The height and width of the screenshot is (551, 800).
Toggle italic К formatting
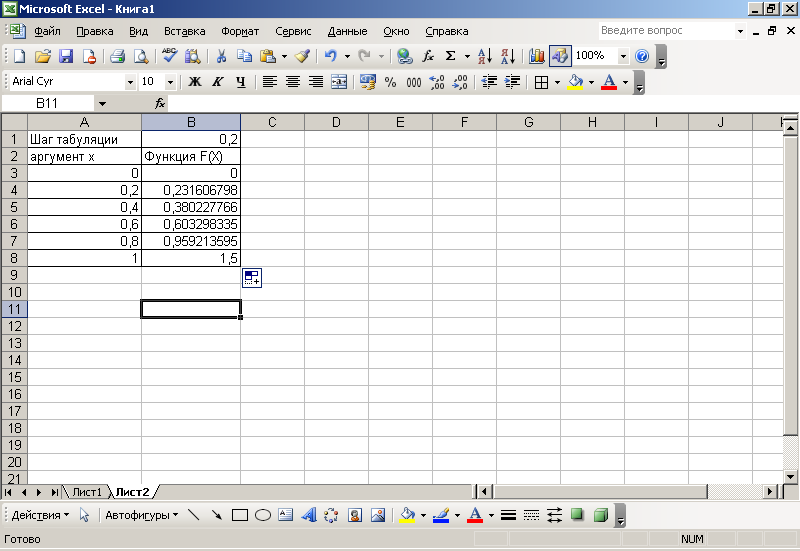[217, 82]
